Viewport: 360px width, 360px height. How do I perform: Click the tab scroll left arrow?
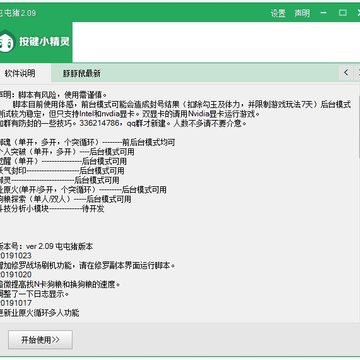coord(346,72)
